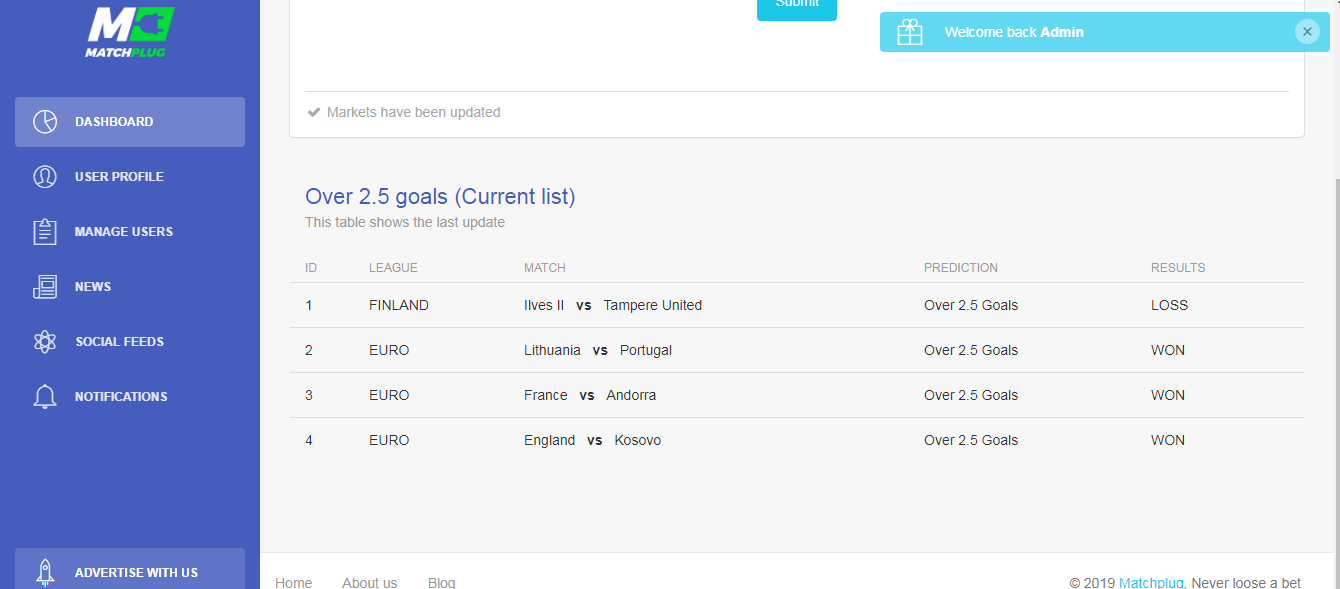Open the USER PROFILE menu item
The width and height of the screenshot is (1340, 589).
(119, 177)
